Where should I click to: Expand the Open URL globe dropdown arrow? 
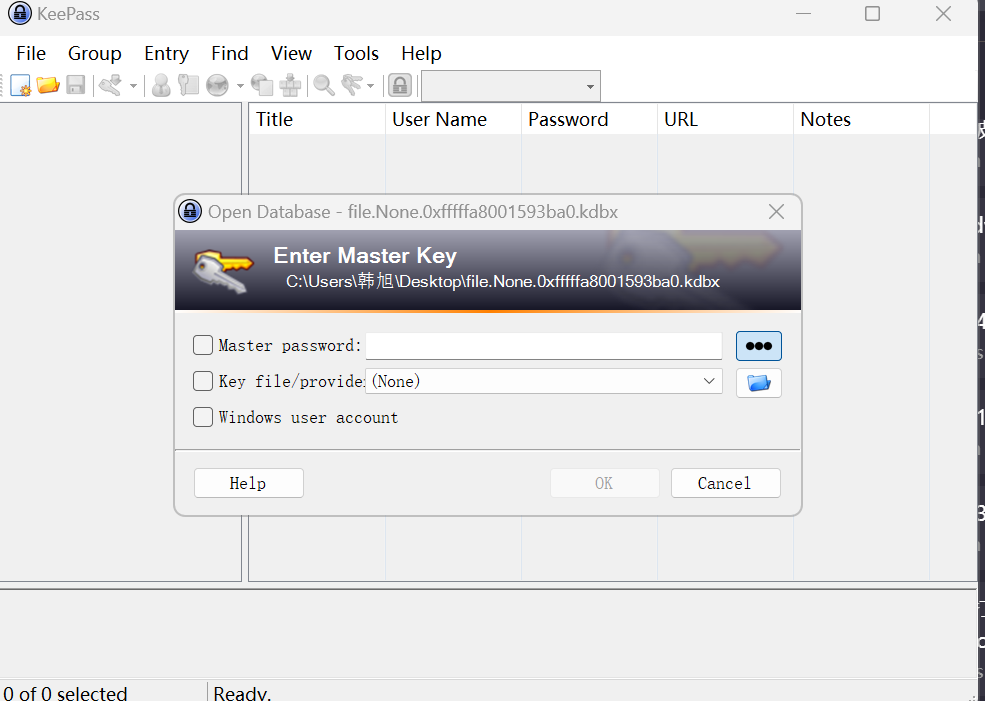240,86
